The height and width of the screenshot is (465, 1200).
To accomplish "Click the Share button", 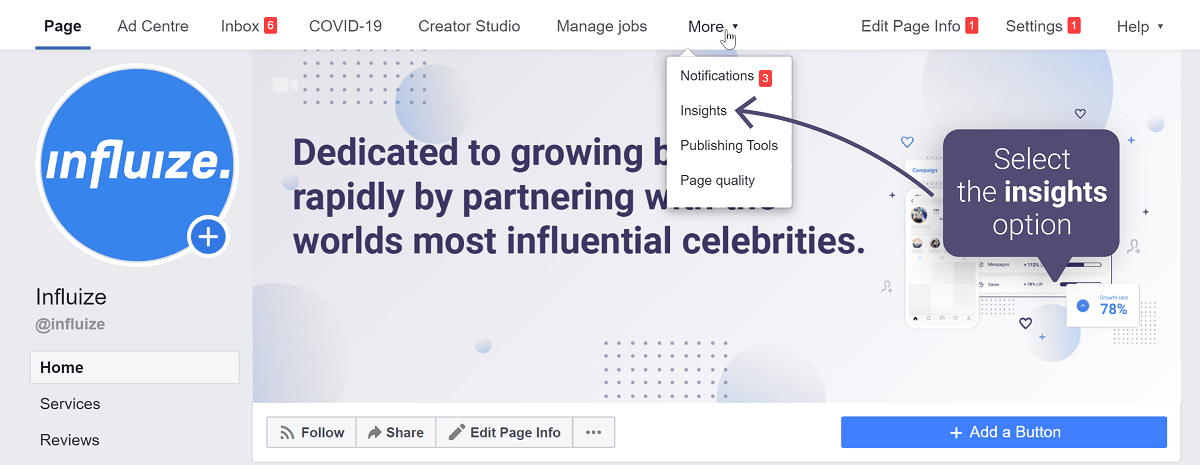I will (395, 432).
